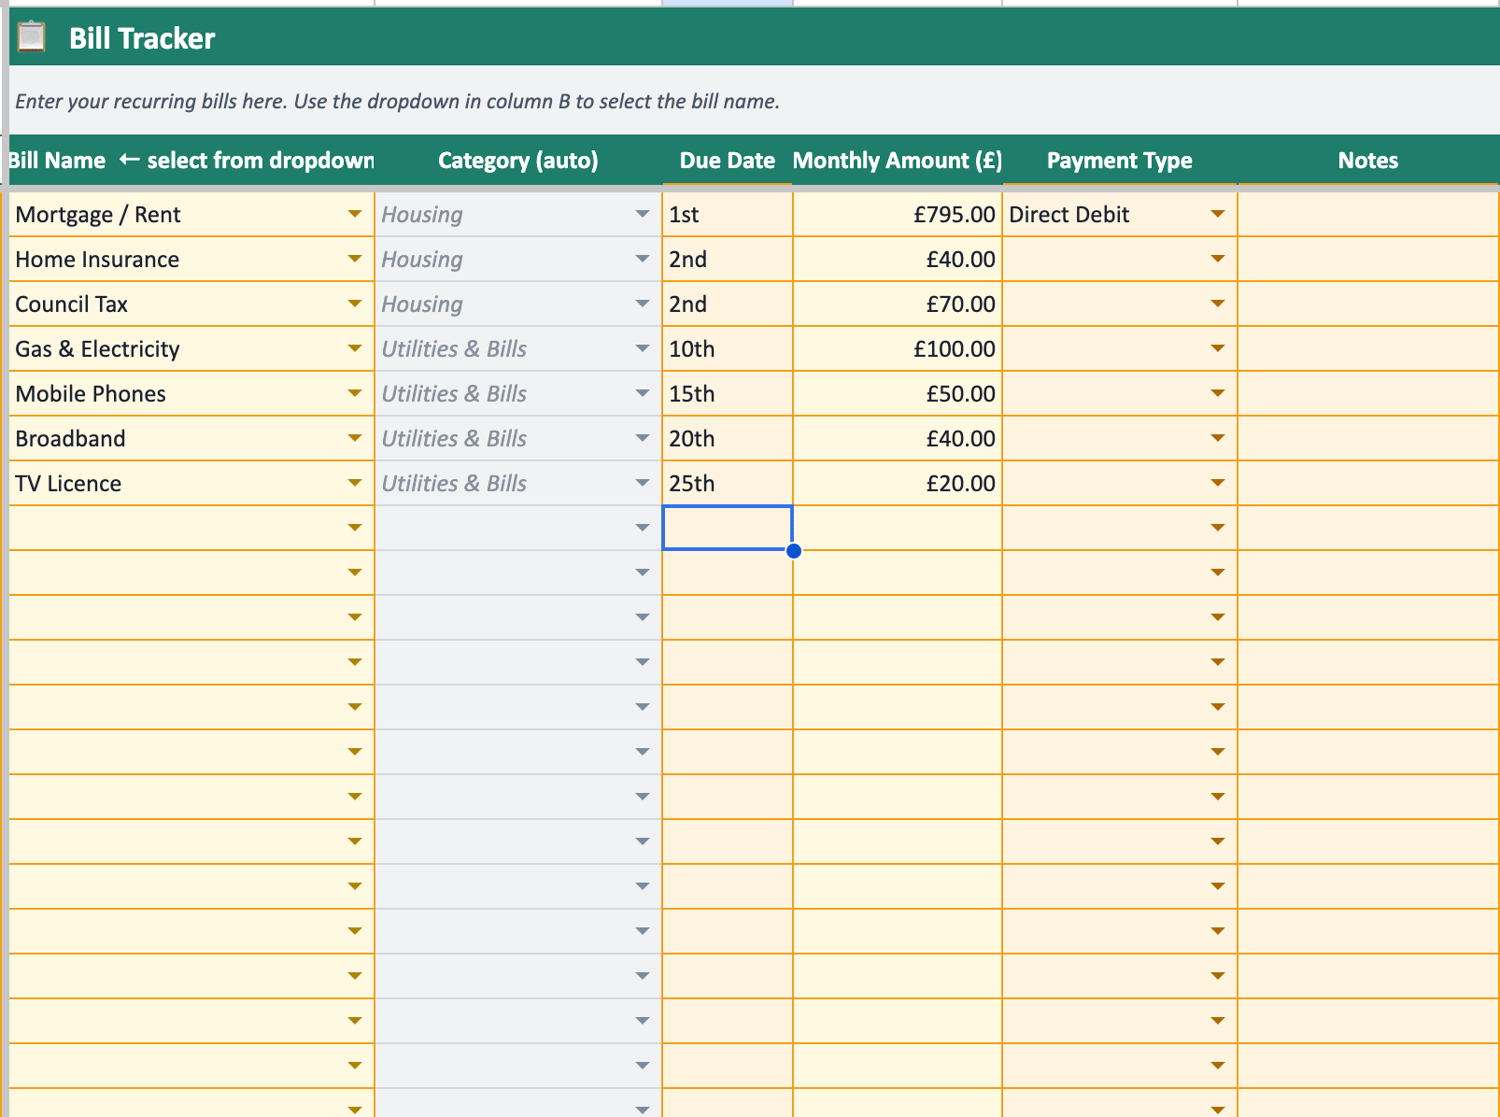1500x1117 pixels.
Task: Click the Payment Type column header
Action: click(x=1119, y=160)
